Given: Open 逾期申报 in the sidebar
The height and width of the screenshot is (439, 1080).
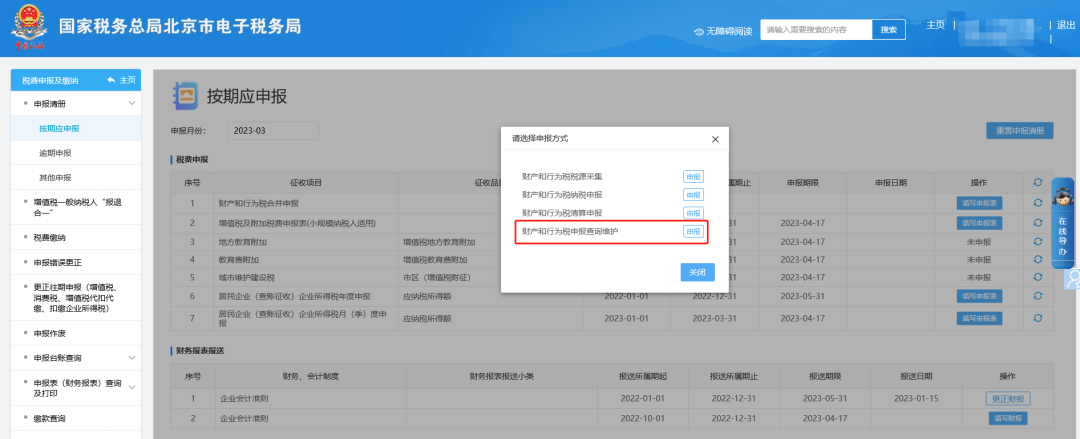Looking at the screenshot, I should [55, 153].
